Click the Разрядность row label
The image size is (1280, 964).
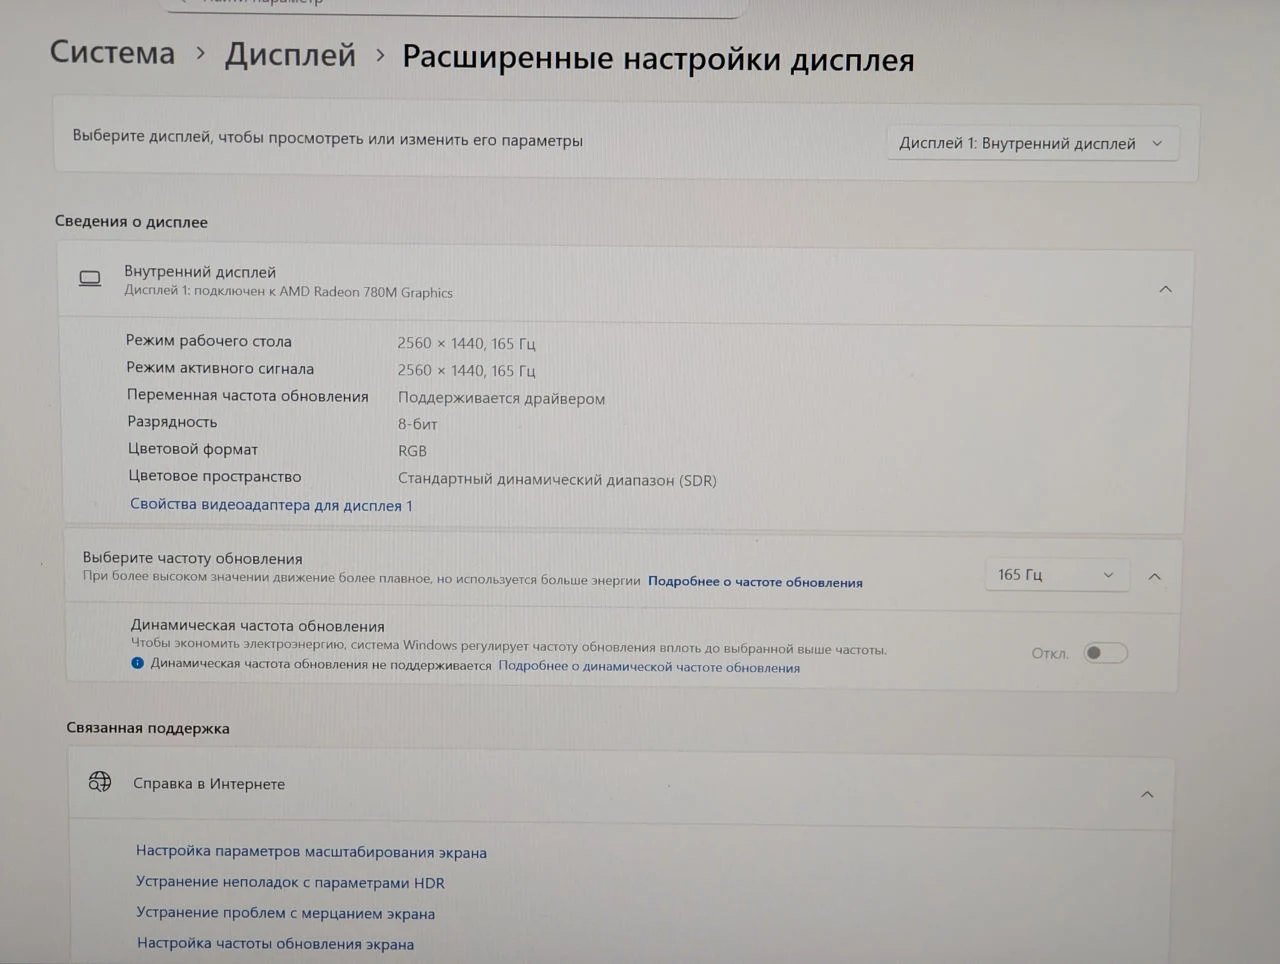click(x=172, y=422)
